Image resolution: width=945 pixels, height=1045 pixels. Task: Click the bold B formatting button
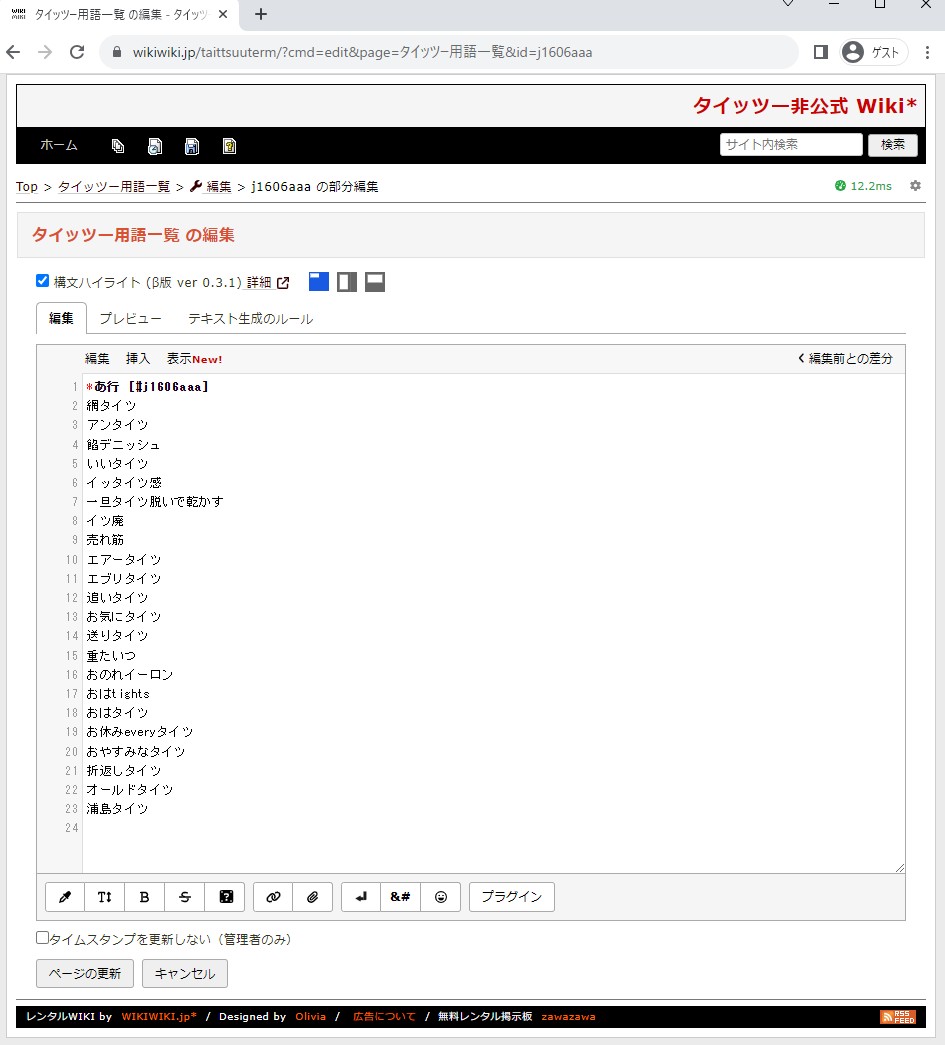145,897
